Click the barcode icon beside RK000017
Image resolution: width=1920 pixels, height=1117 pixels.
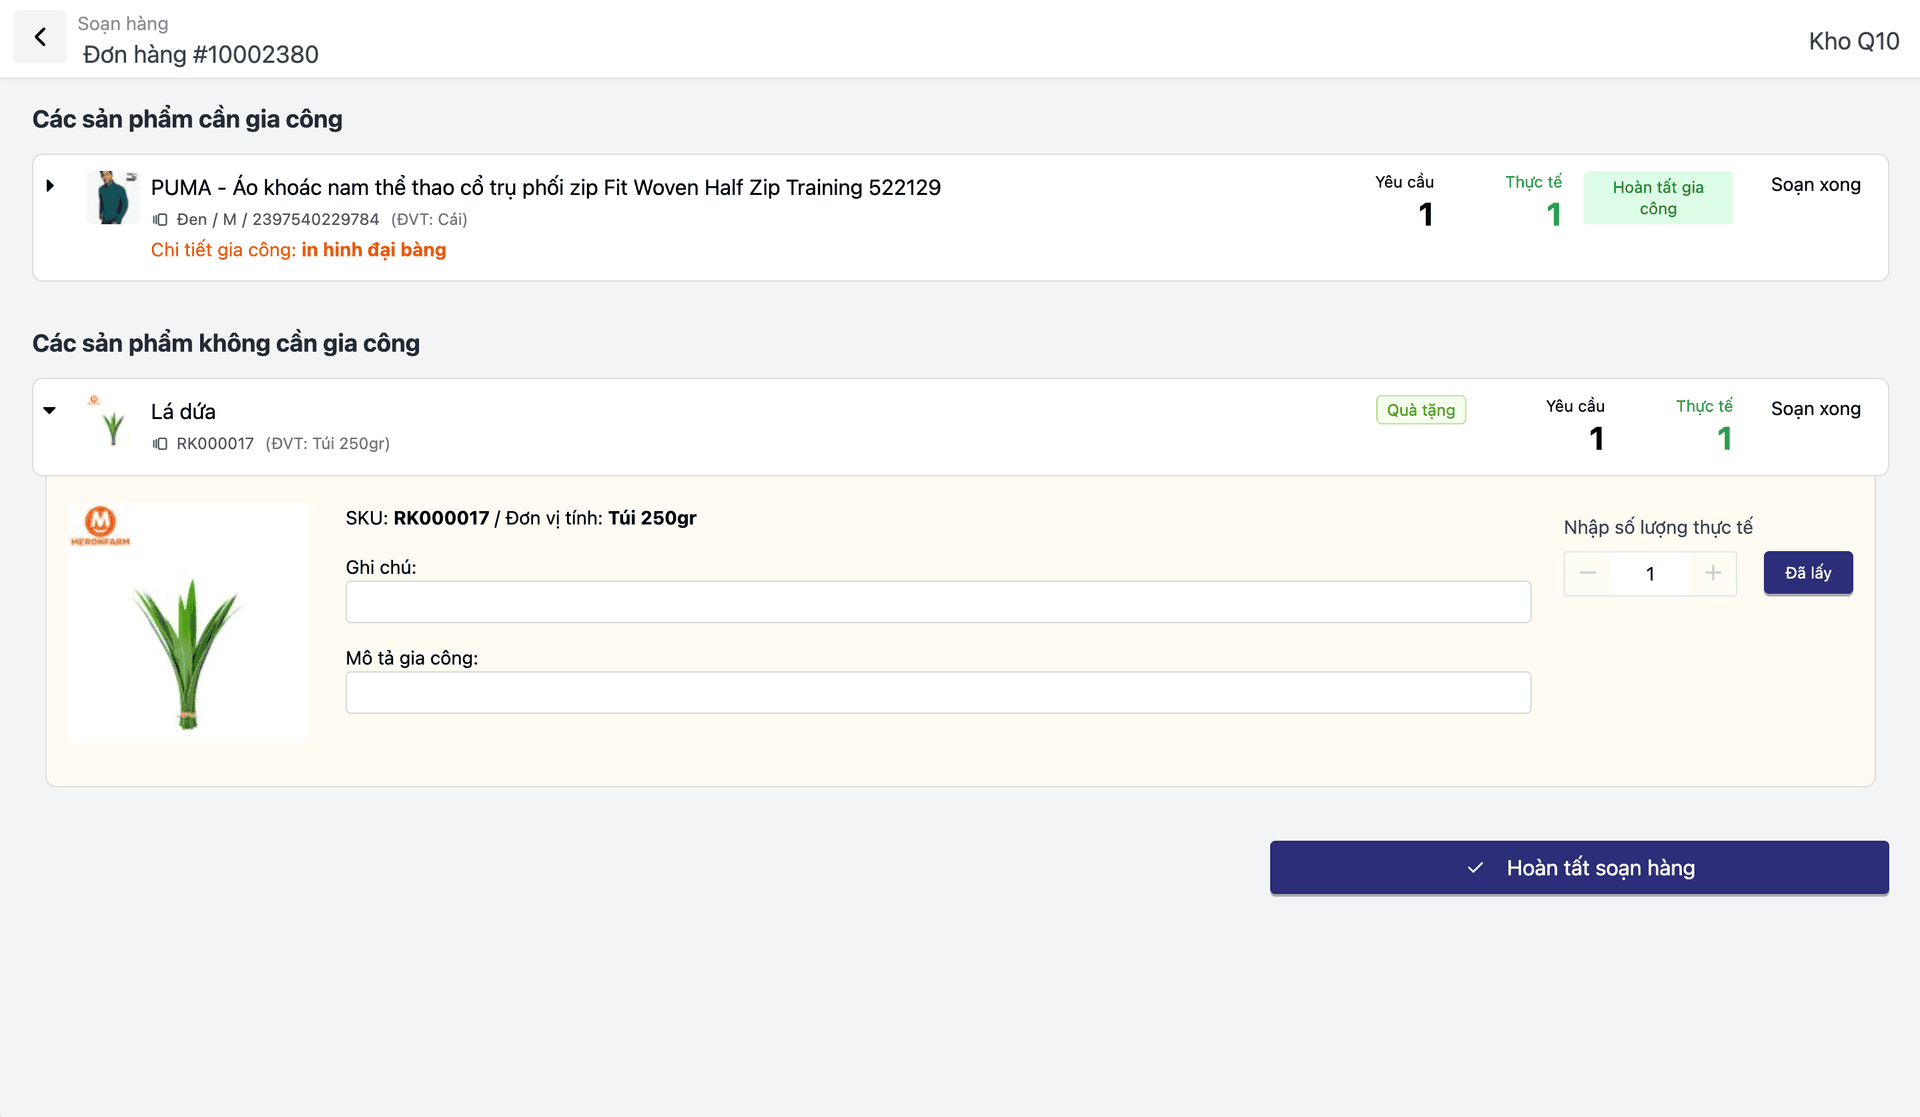(x=160, y=444)
